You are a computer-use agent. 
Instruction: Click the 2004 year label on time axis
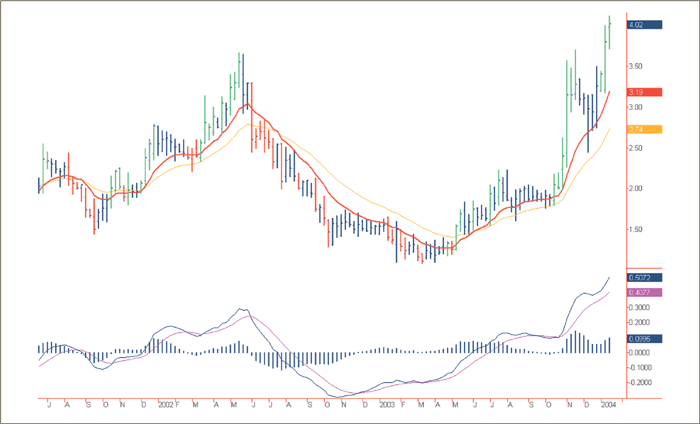[608, 406]
